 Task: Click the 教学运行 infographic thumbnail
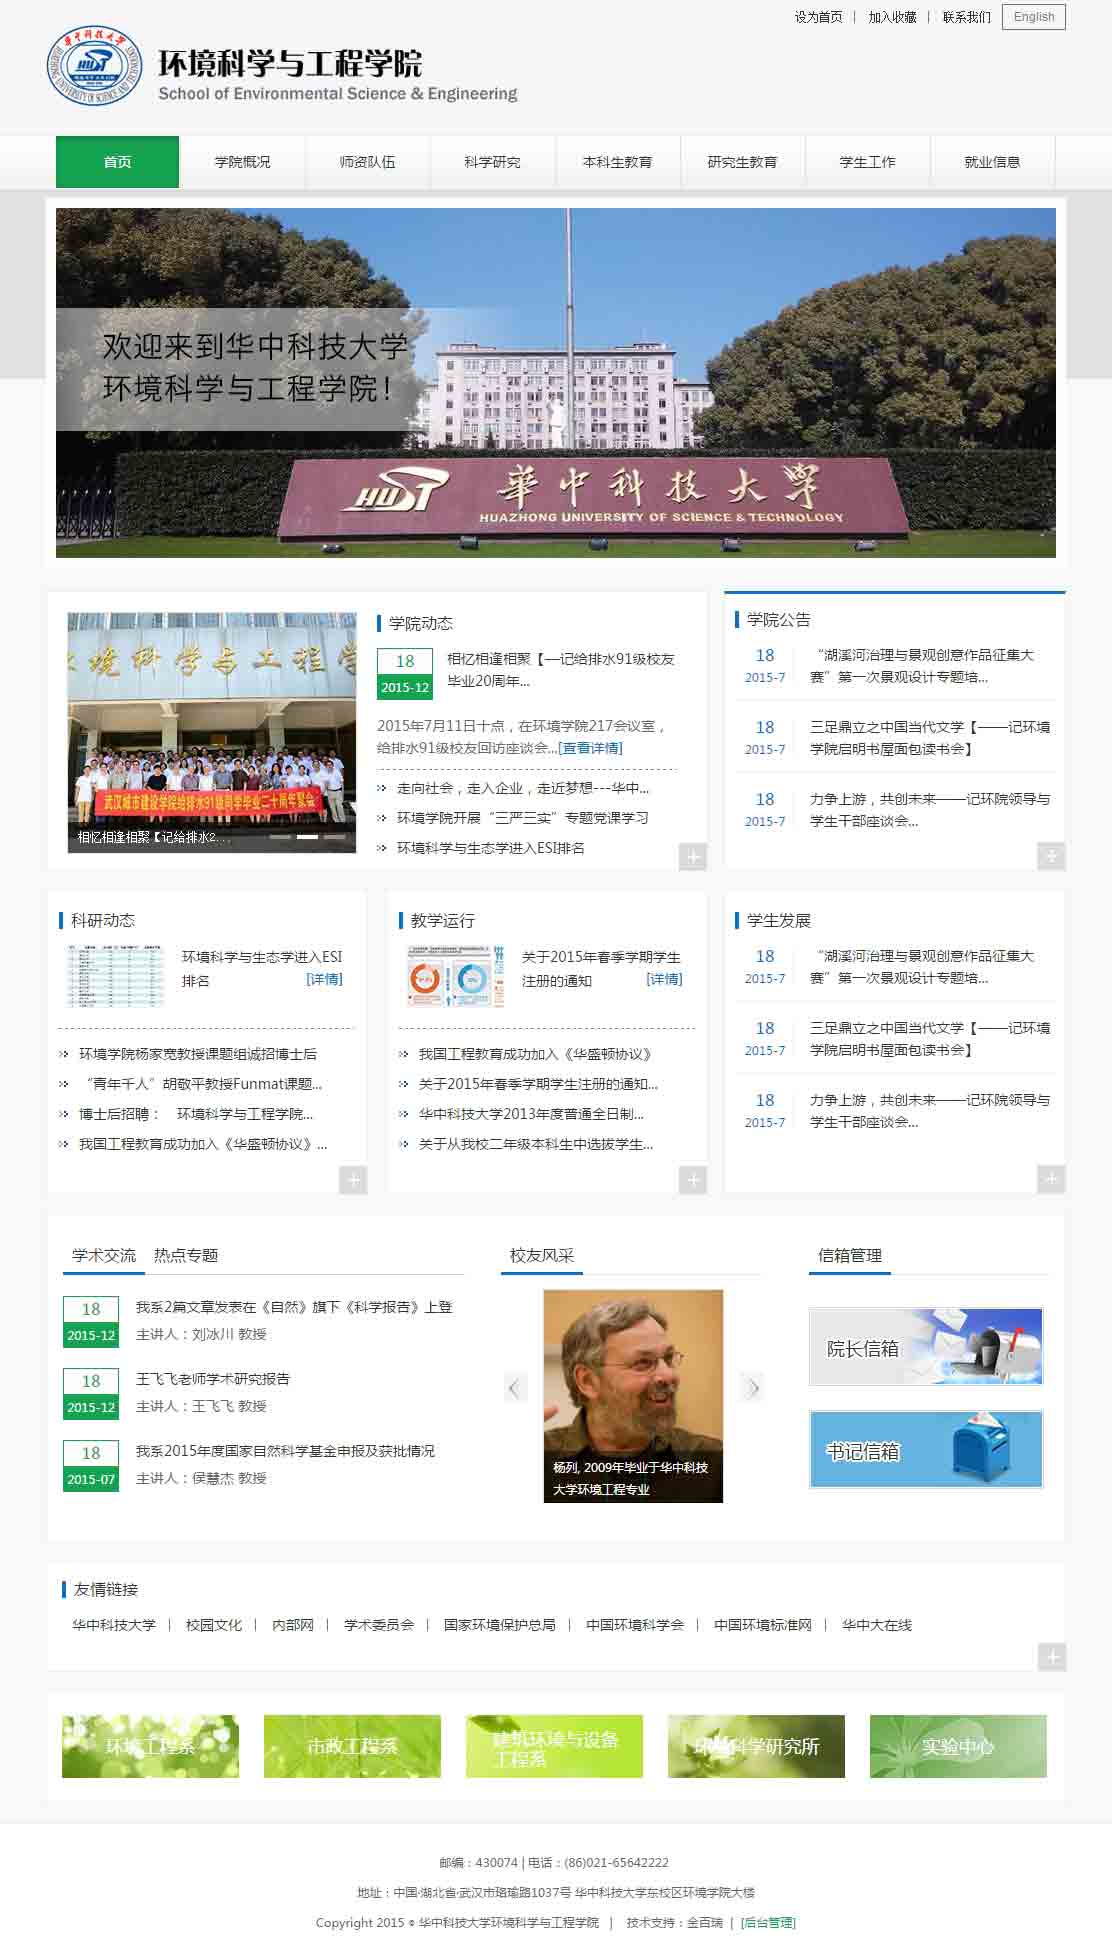[x=455, y=975]
